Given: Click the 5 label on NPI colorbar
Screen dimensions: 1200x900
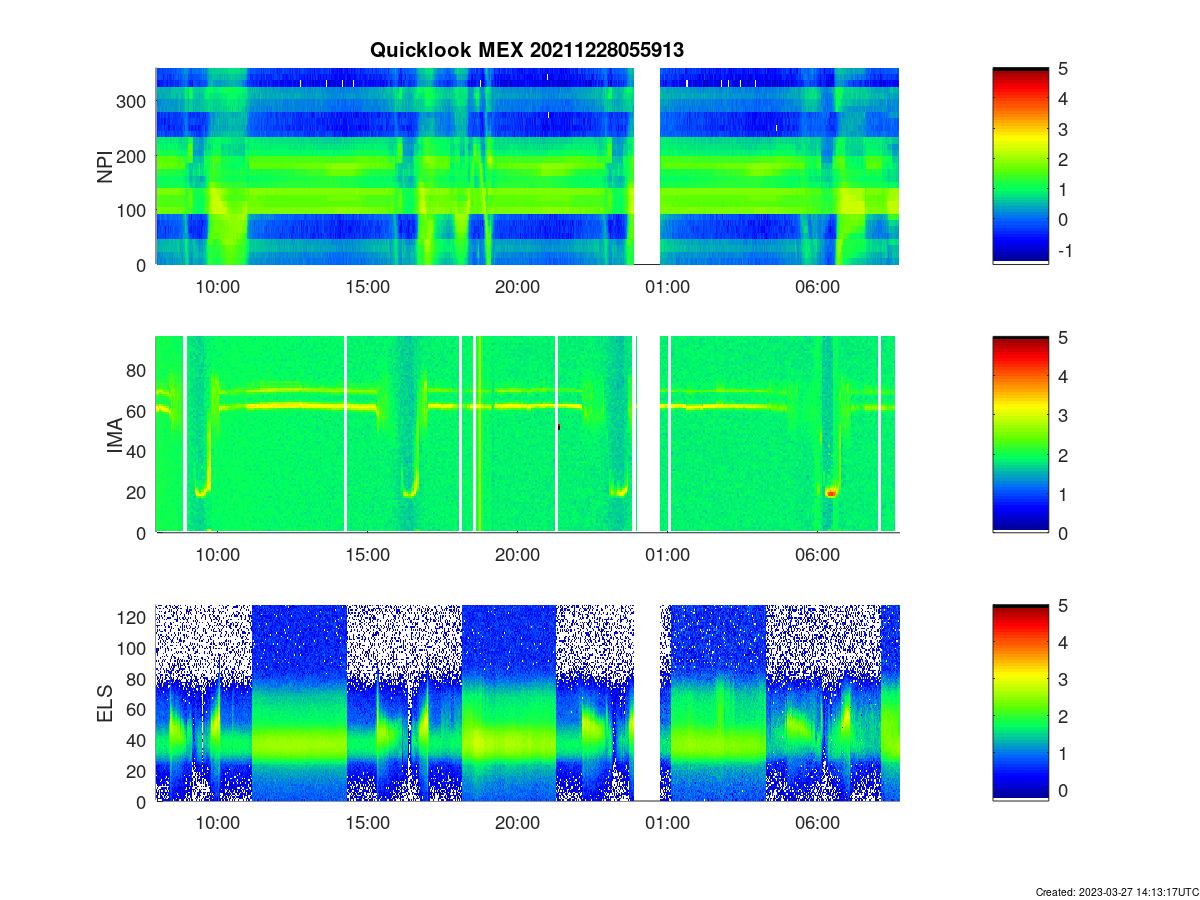Looking at the screenshot, I should click(x=1064, y=68).
